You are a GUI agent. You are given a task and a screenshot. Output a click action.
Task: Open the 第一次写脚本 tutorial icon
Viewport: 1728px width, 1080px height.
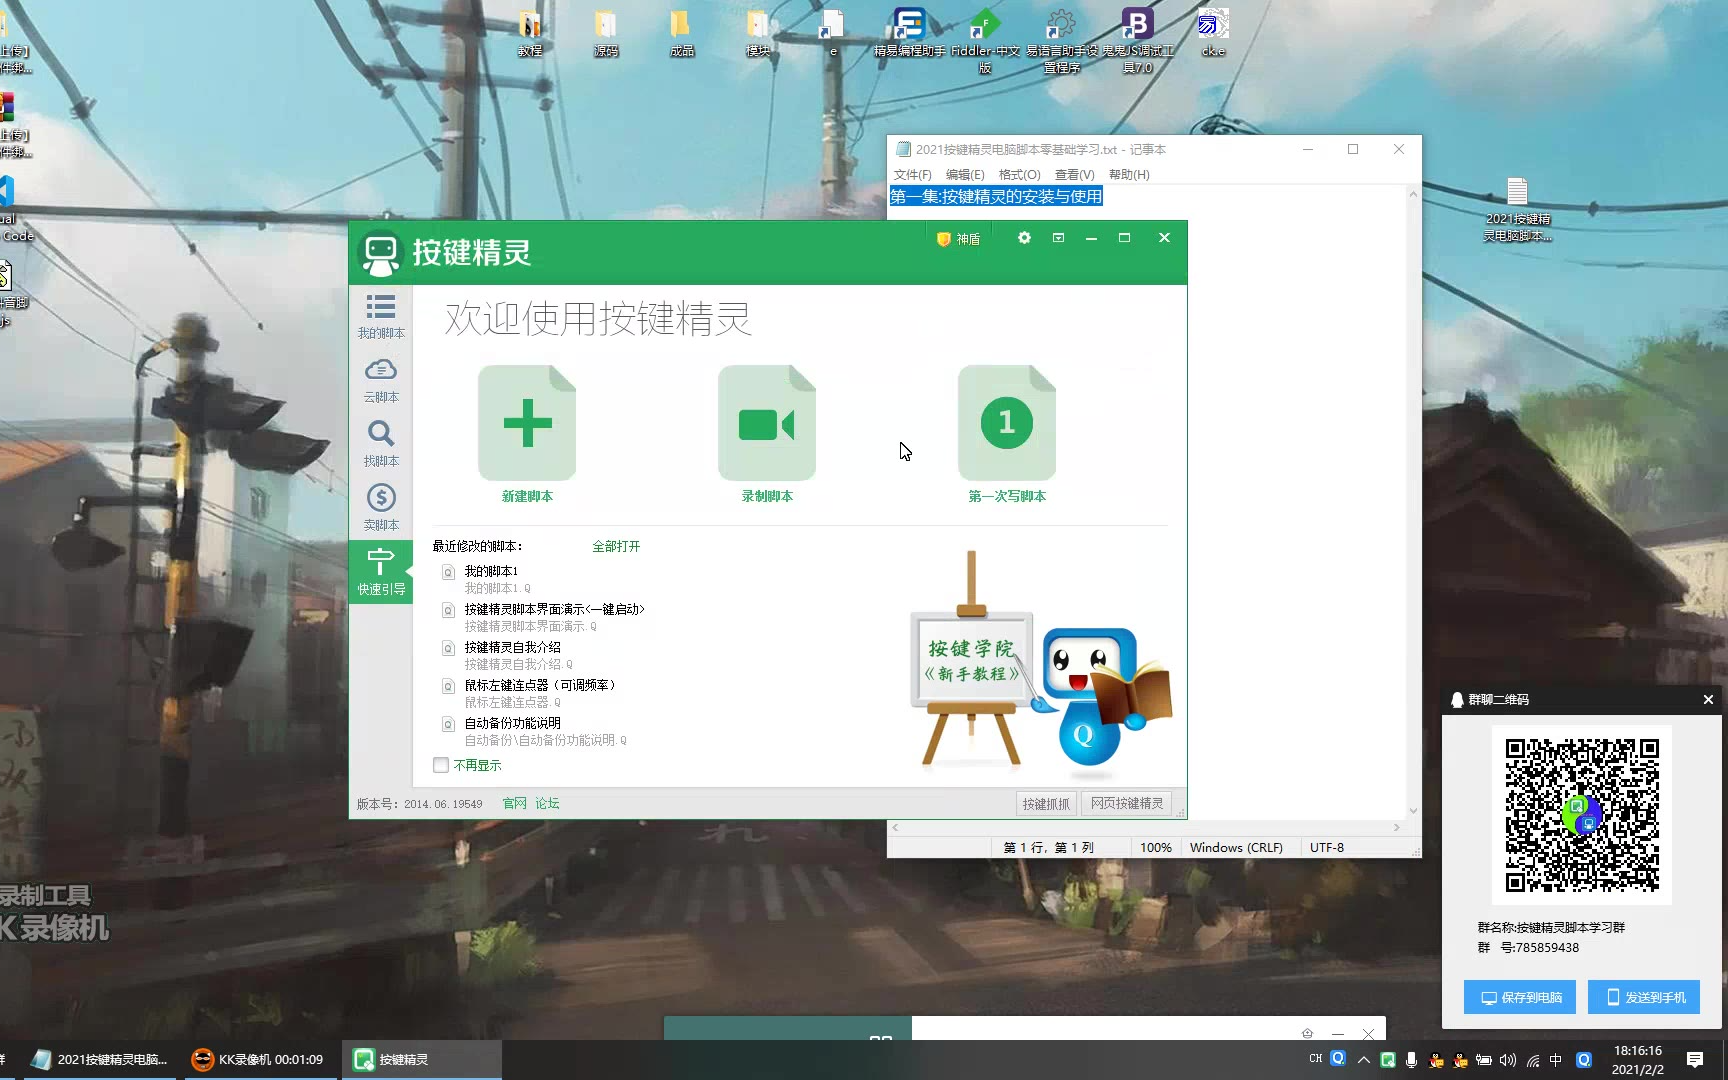click(x=1006, y=424)
